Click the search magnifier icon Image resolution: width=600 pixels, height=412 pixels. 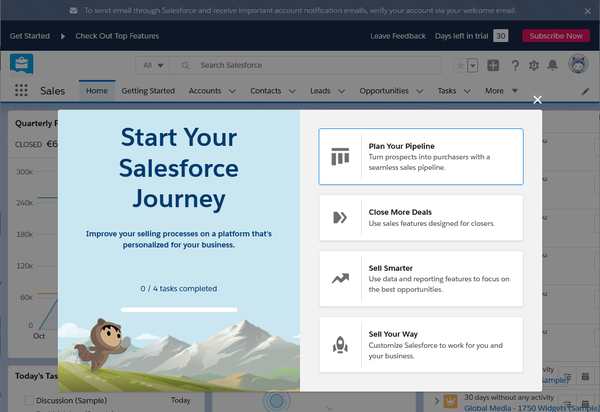[x=185, y=65]
